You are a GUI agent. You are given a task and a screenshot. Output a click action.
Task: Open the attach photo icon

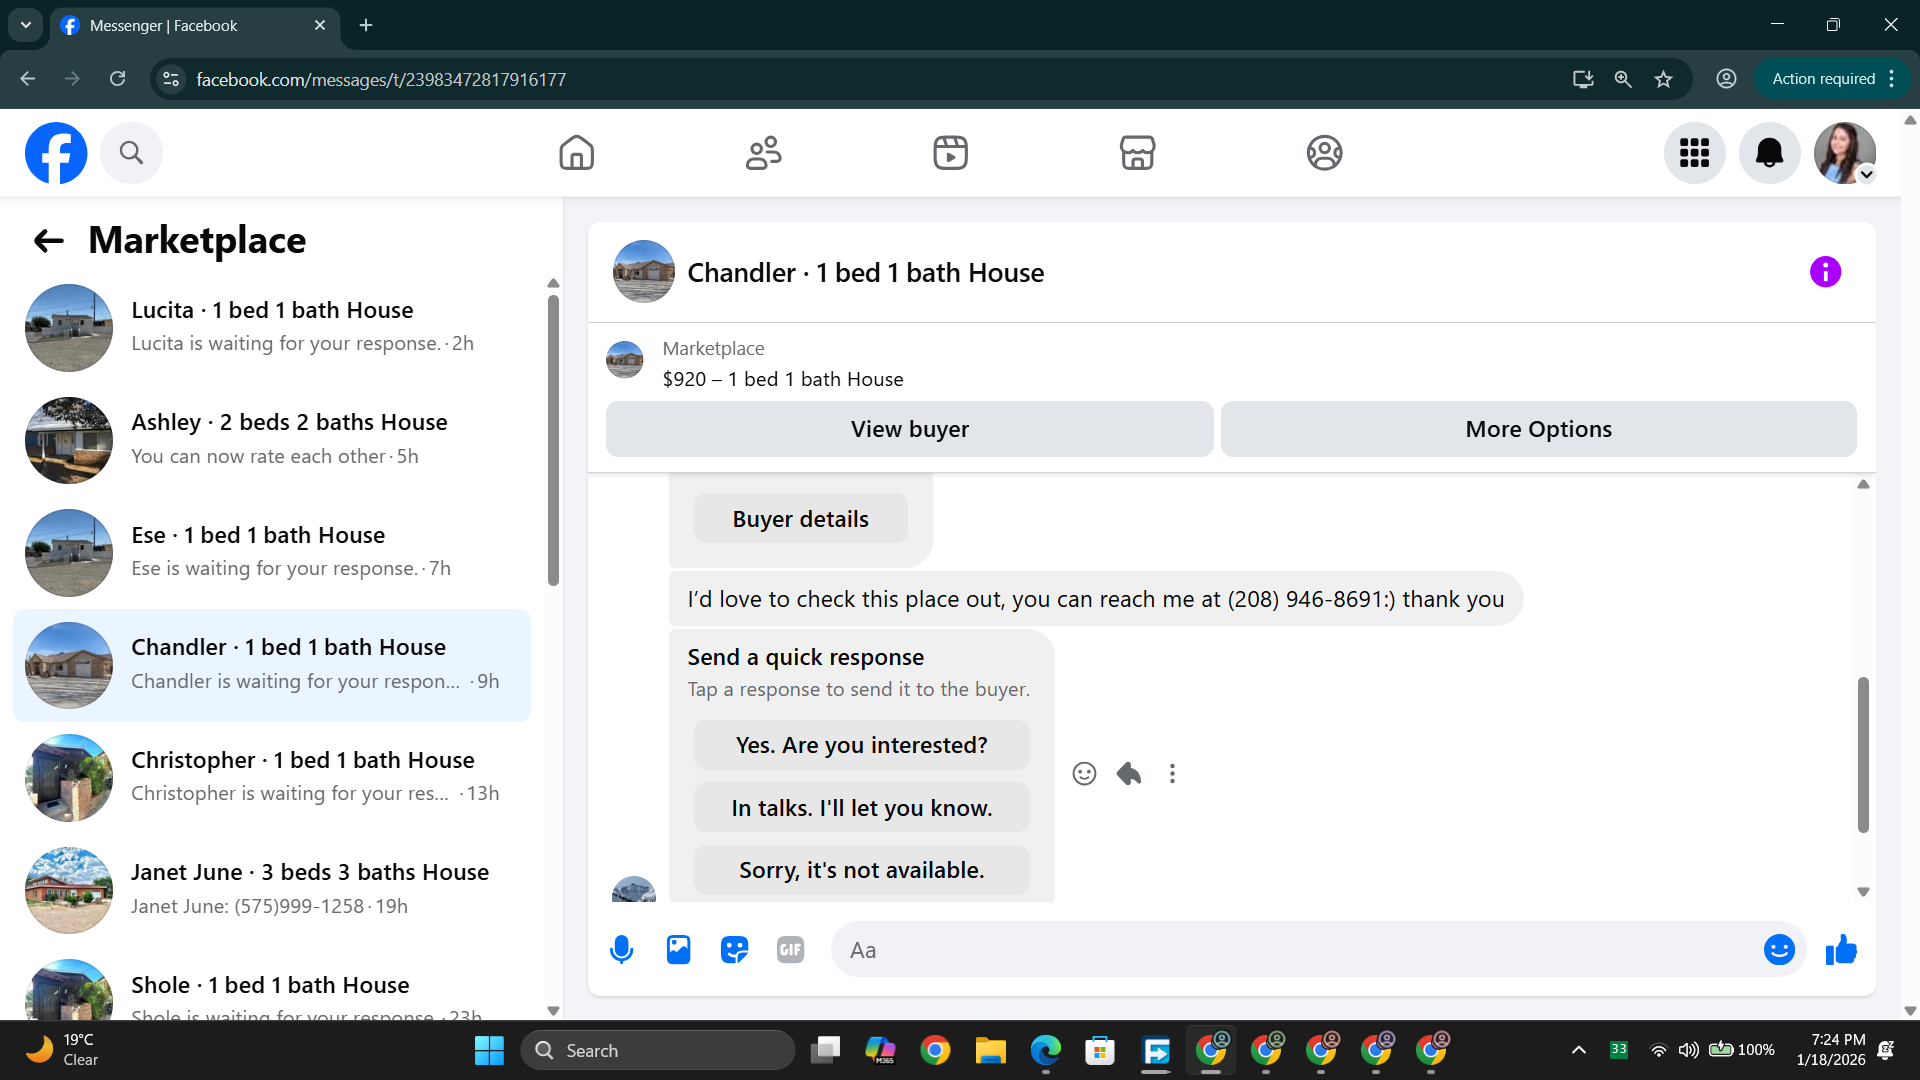[x=678, y=950]
